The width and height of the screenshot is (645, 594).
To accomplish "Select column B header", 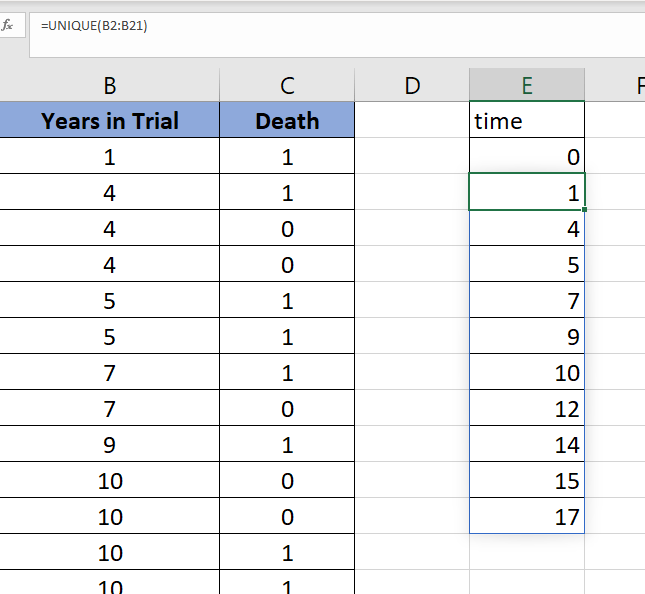I will click(x=109, y=85).
